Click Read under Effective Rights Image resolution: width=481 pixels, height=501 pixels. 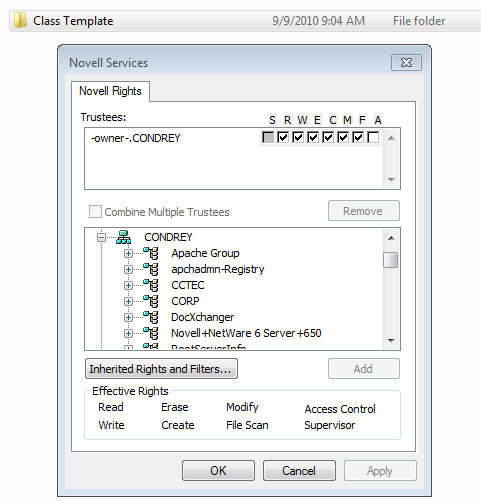click(111, 407)
